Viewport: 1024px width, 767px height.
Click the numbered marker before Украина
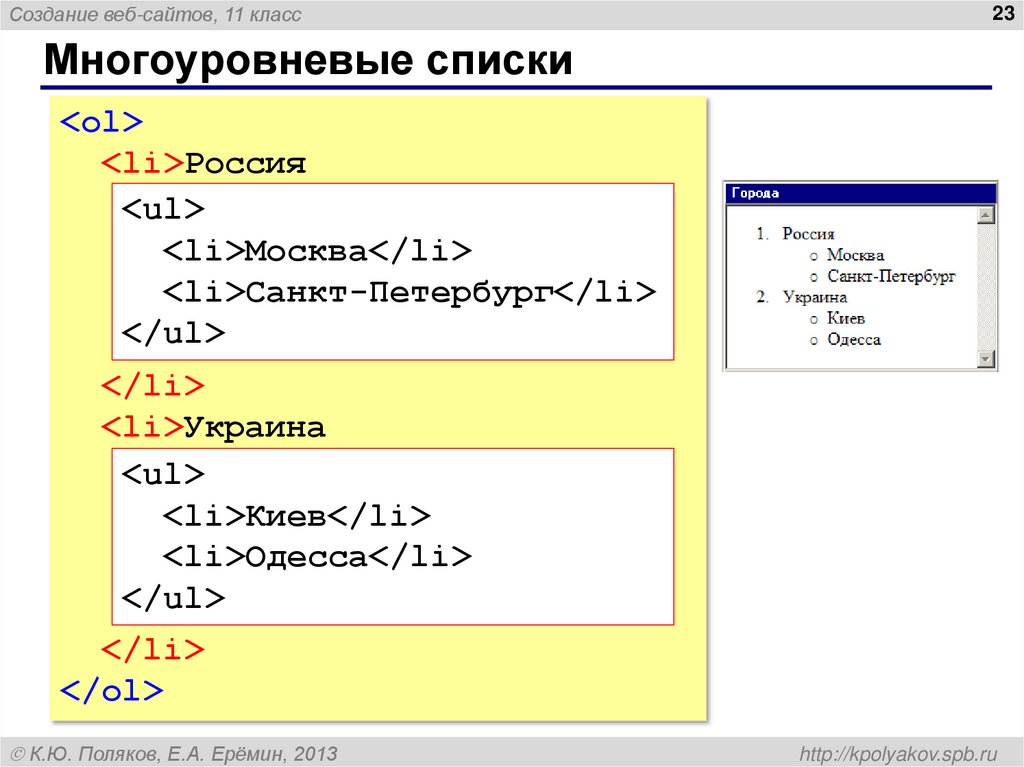[763, 296]
